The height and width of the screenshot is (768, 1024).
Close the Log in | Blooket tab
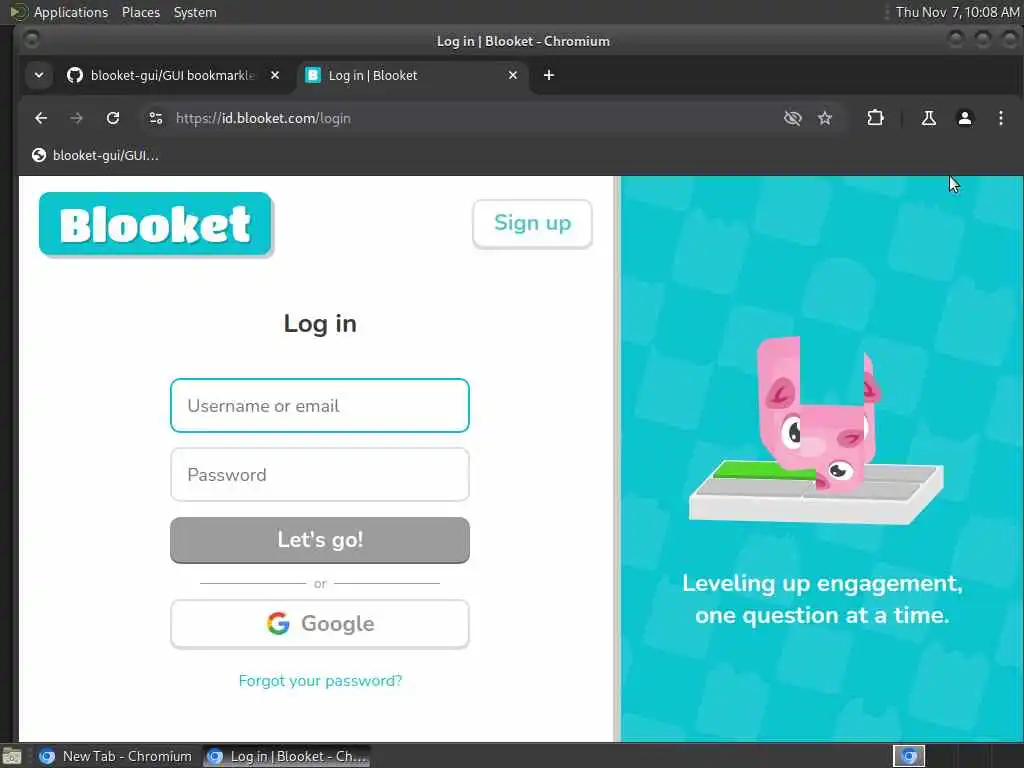tap(513, 75)
